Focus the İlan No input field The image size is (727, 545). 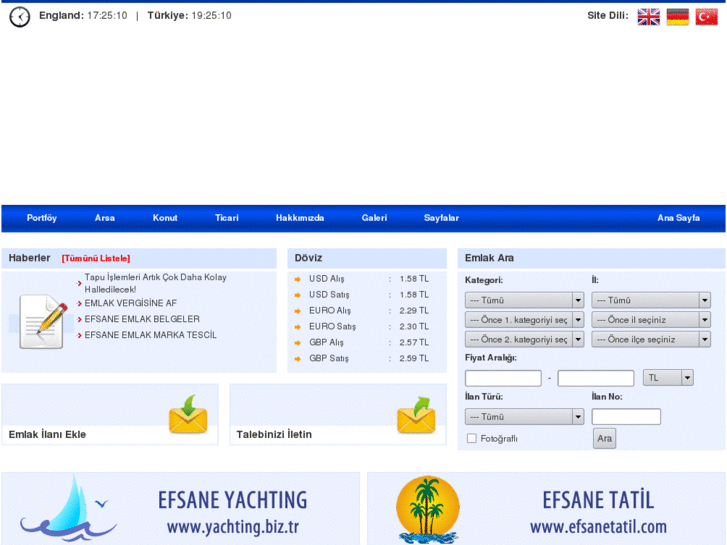point(626,417)
